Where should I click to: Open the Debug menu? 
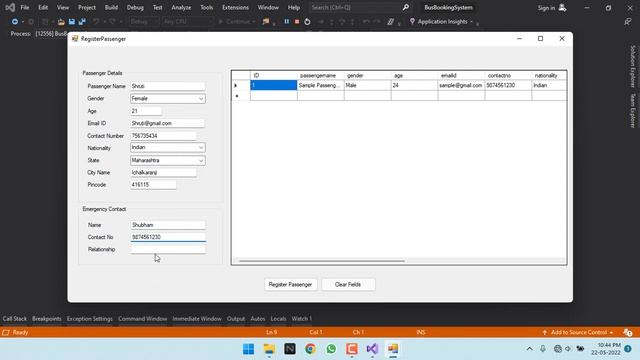point(135,7)
